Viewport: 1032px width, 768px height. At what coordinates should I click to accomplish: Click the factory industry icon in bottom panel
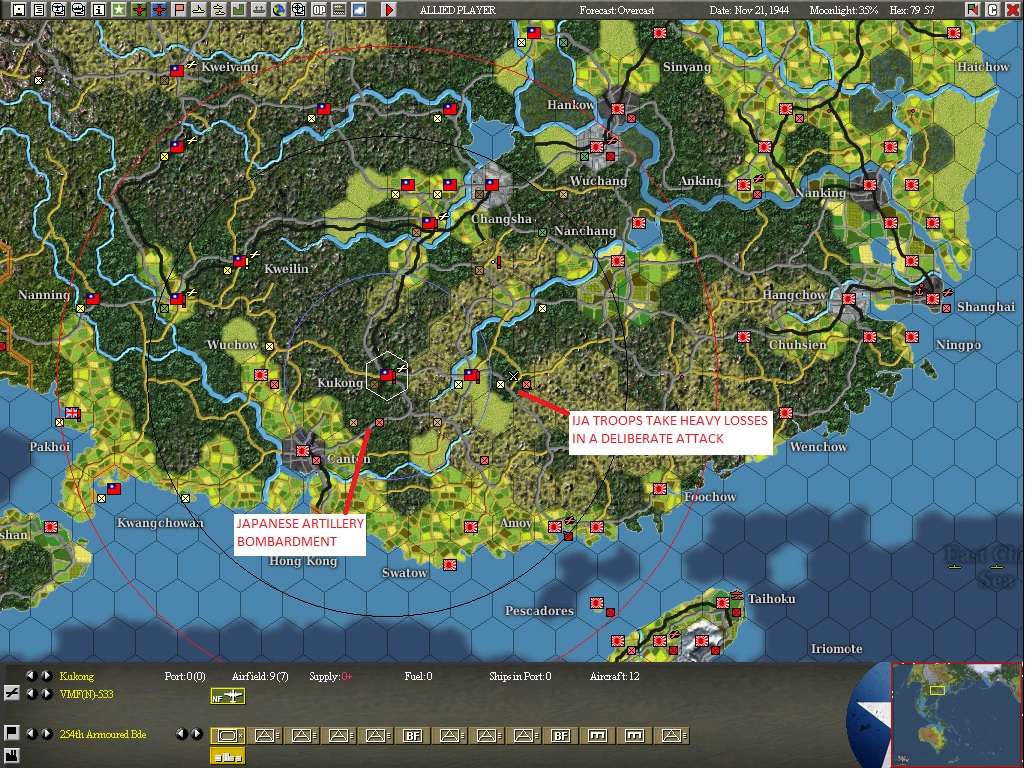(11, 755)
